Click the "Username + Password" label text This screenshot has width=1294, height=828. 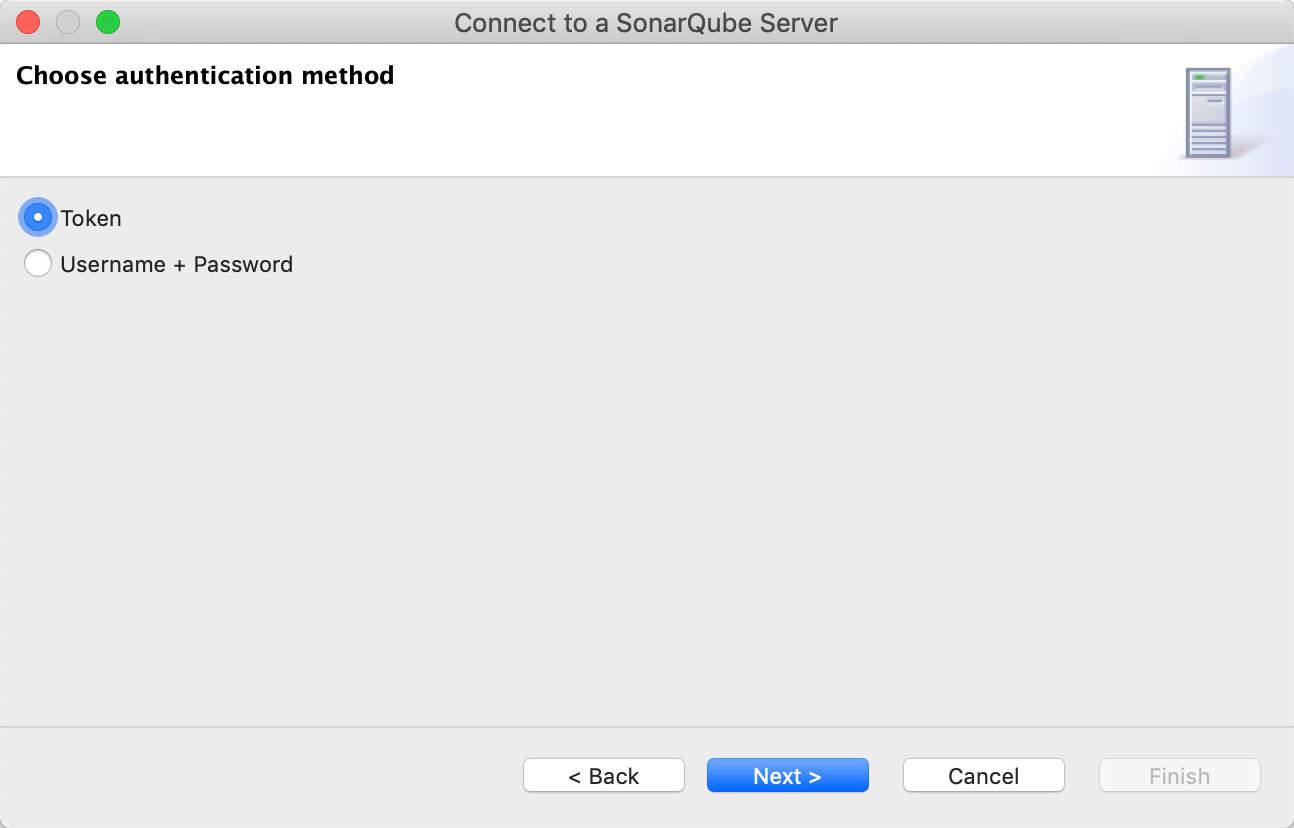(x=176, y=264)
